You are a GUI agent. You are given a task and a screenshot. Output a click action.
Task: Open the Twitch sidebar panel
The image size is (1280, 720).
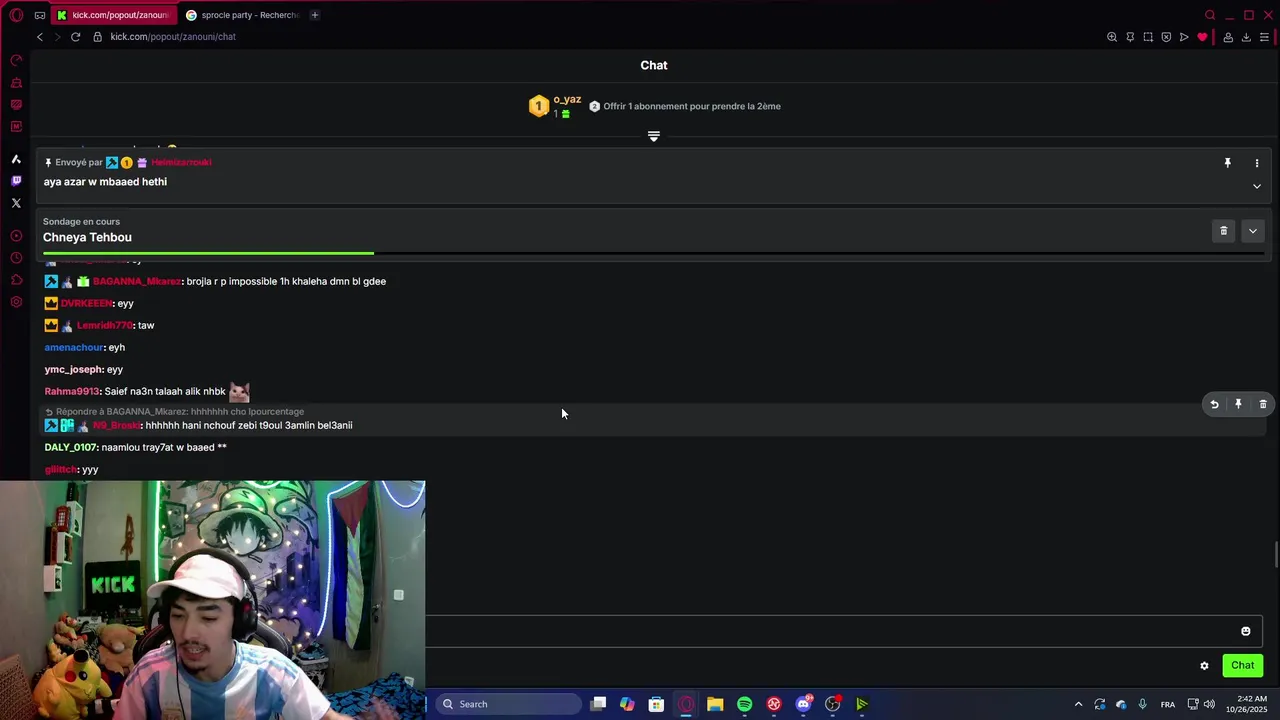[16, 181]
